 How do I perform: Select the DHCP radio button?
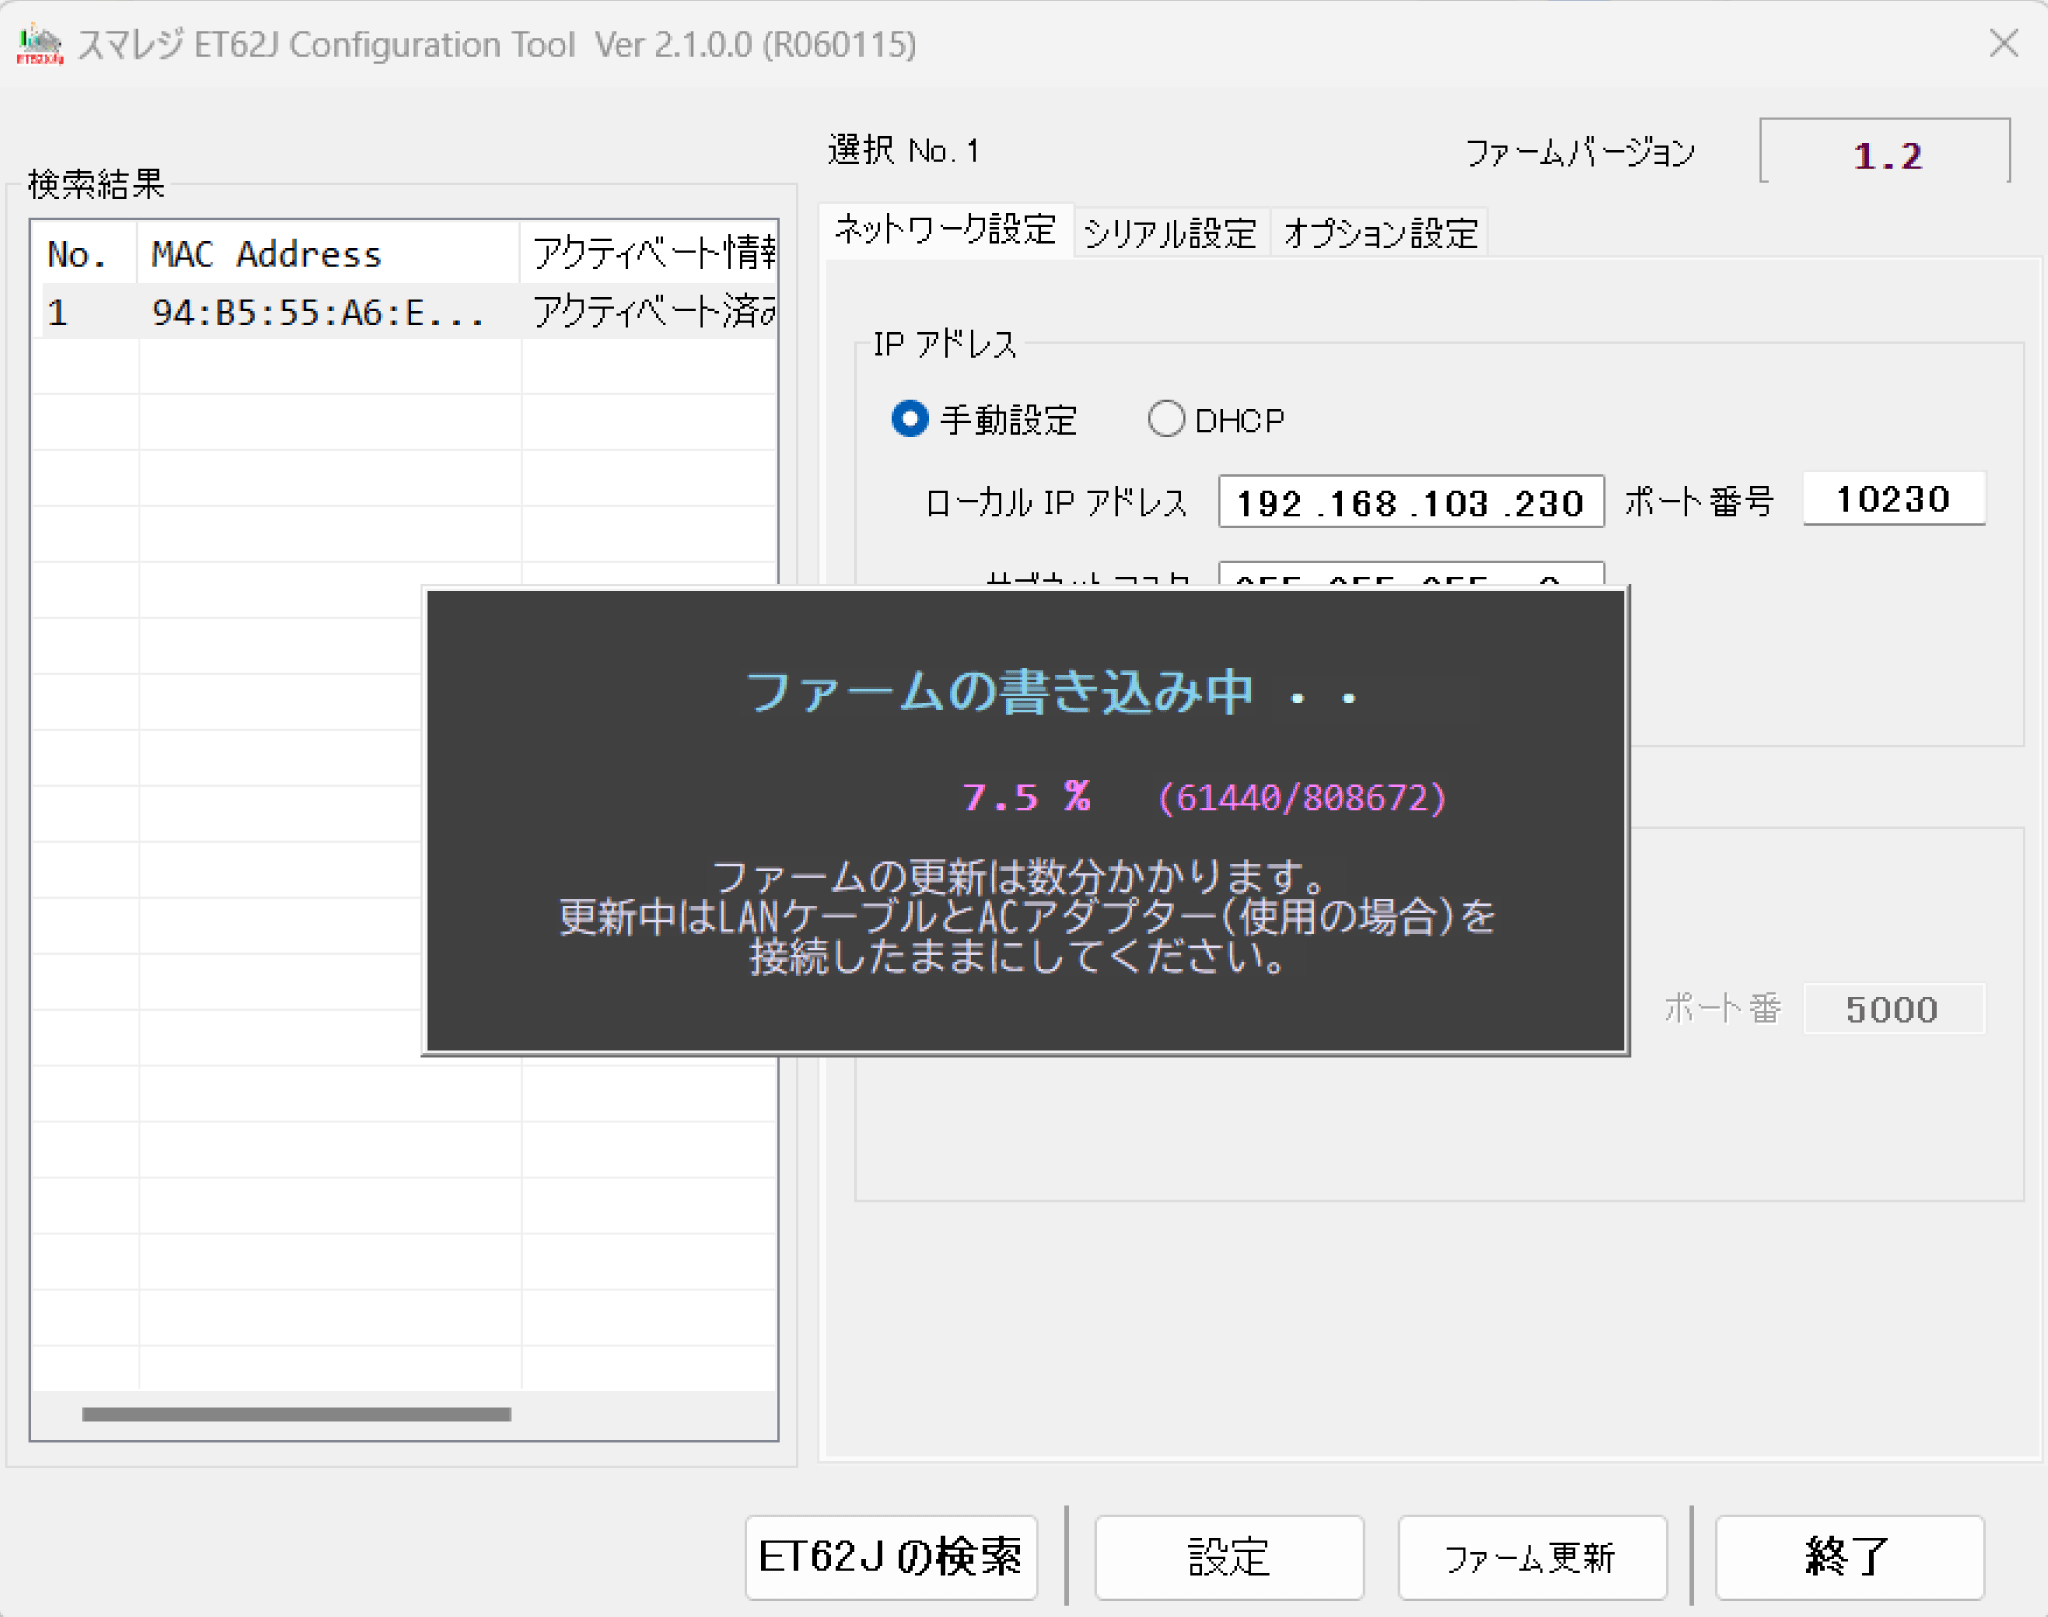point(1166,419)
